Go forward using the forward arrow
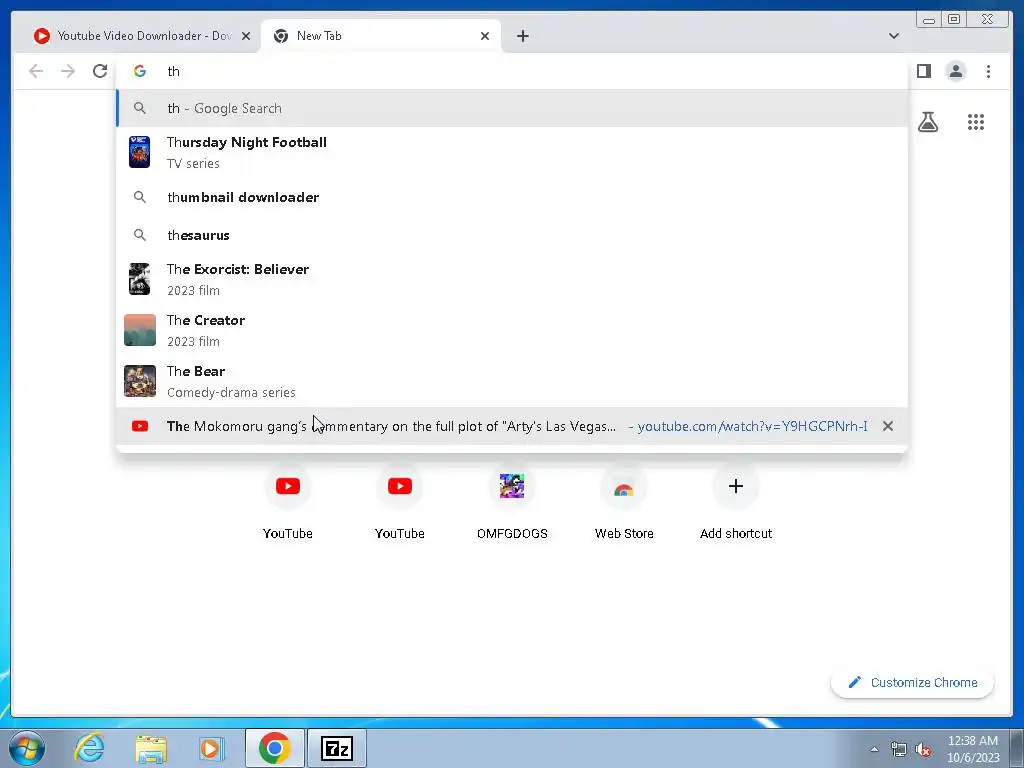Image resolution: width=1024 pixels, height=768 pixels. (68, 71)
